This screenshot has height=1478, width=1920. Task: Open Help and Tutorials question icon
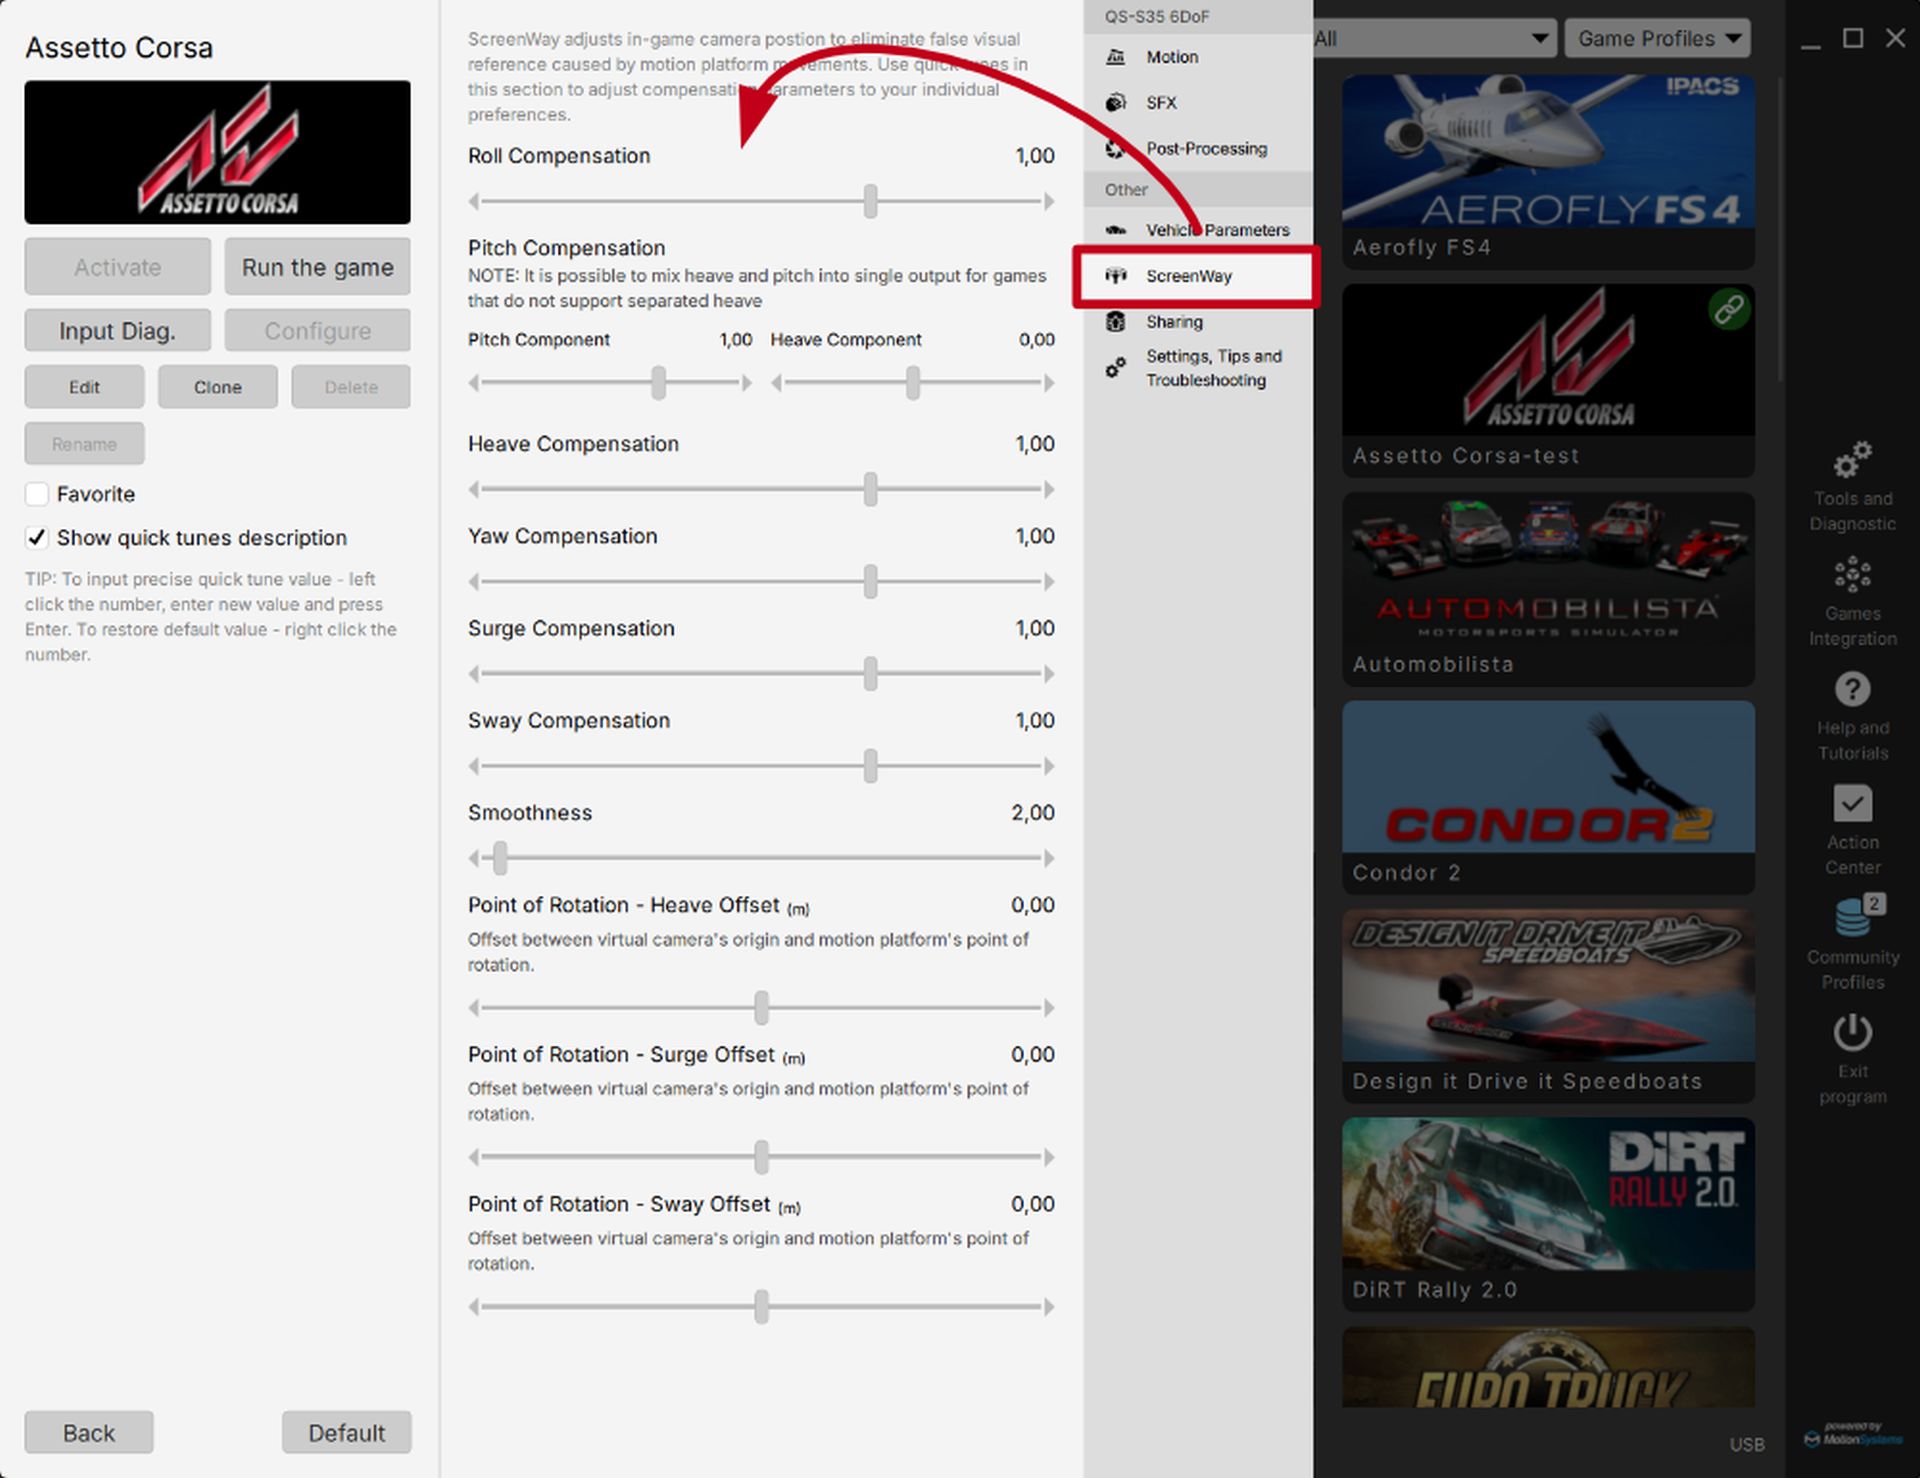point(1852,689)
